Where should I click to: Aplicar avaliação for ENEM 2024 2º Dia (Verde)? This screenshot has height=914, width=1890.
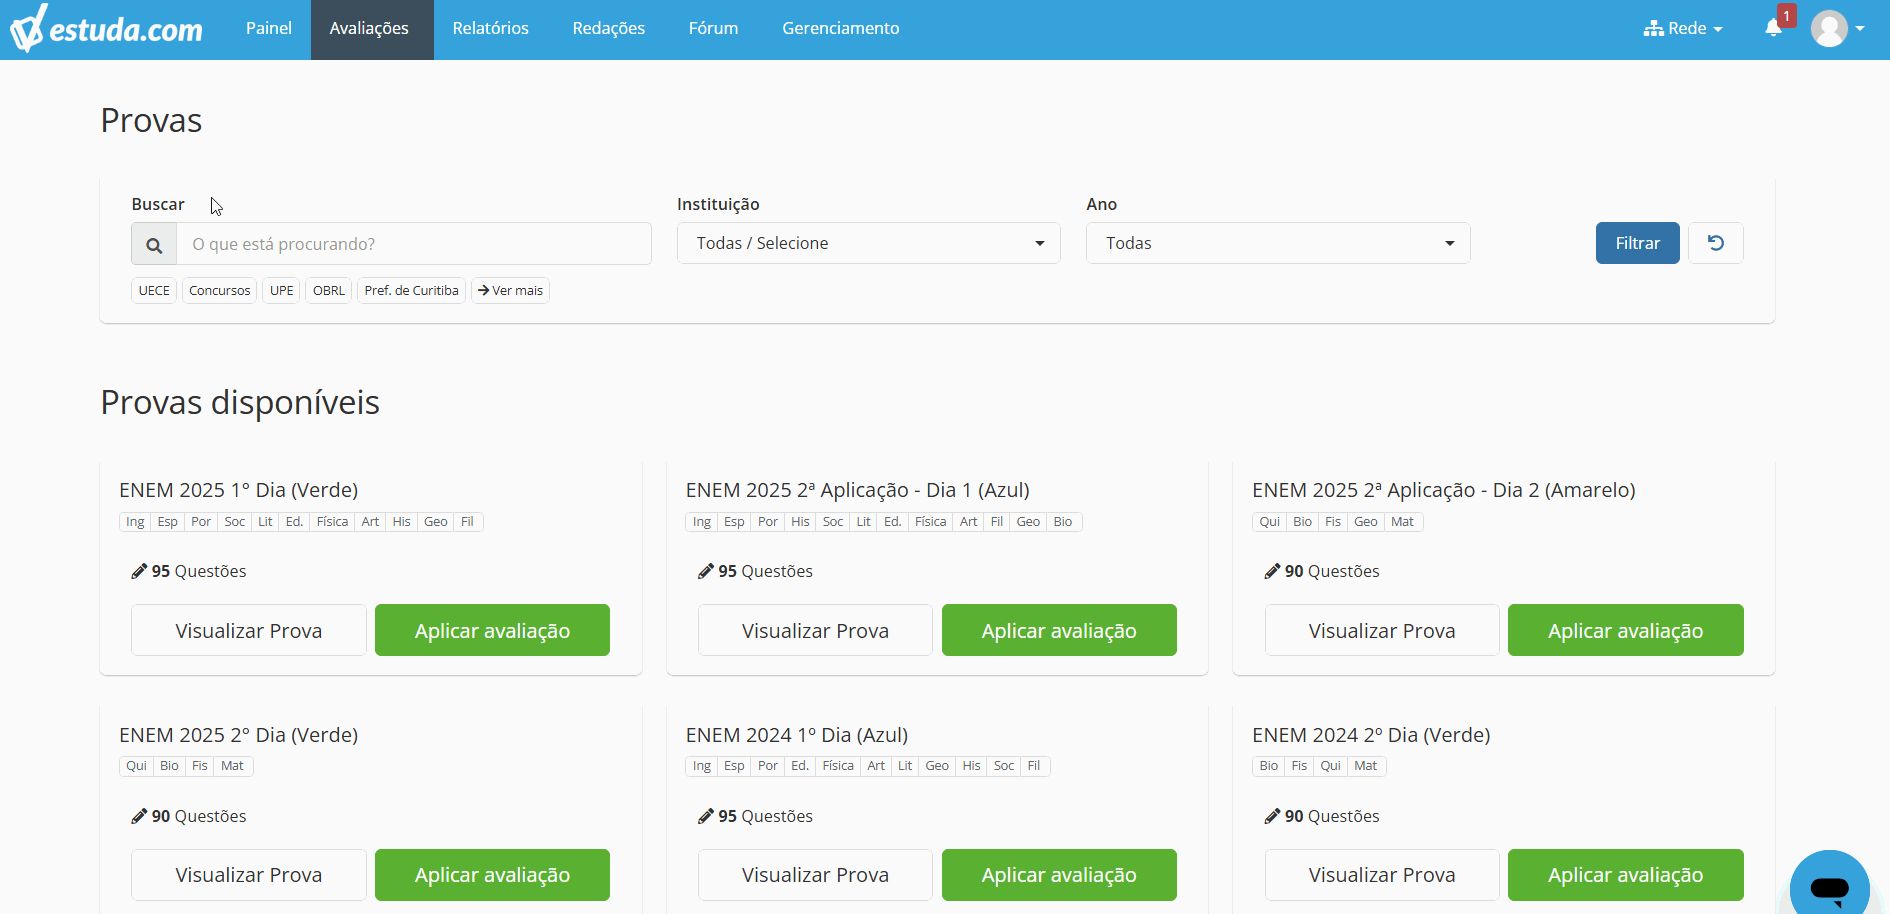[x=1626, y=875]
